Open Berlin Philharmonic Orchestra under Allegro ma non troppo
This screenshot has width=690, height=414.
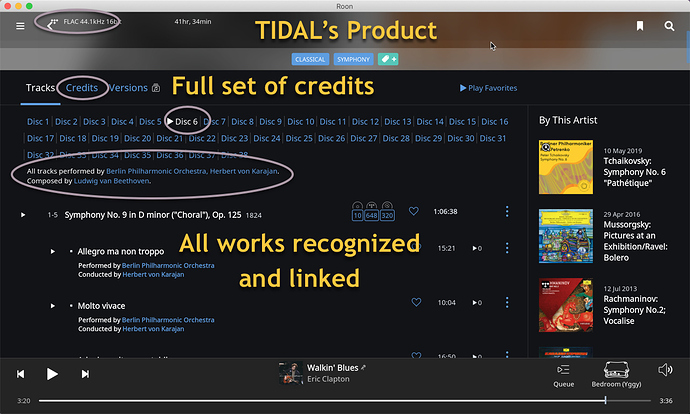[168, 265]
